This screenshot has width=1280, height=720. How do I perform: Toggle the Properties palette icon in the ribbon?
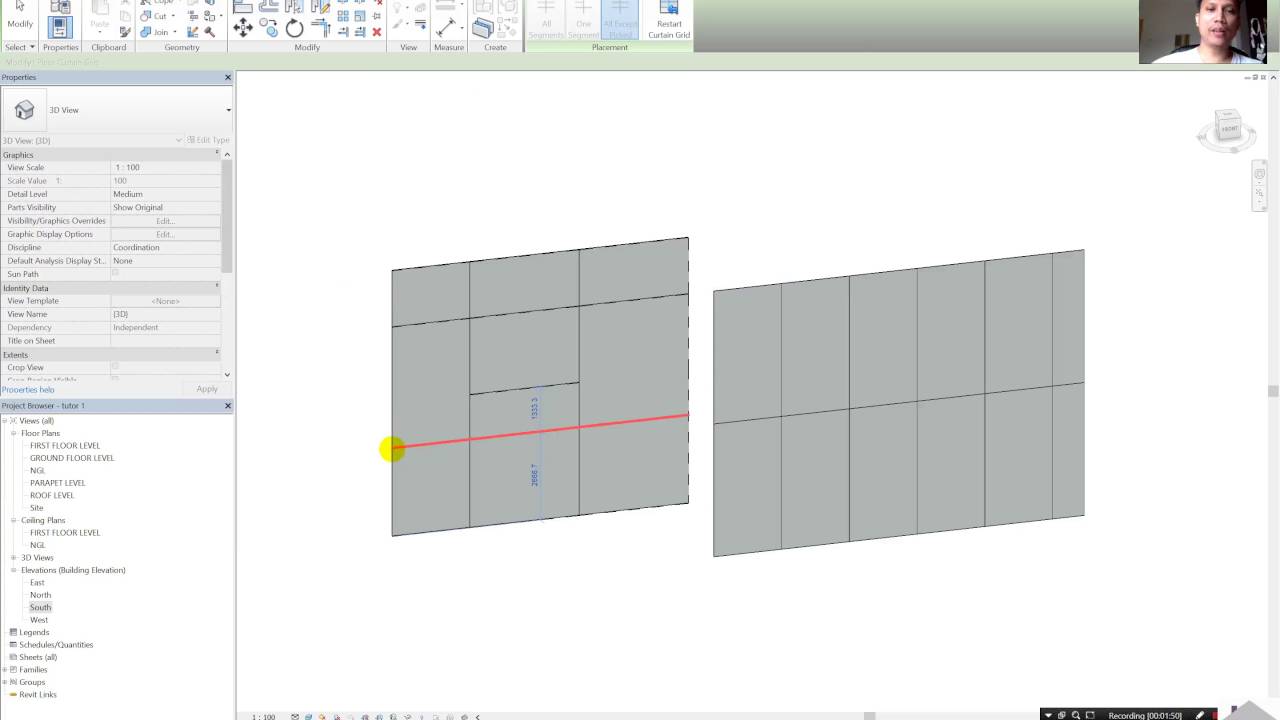pos(60,27)
